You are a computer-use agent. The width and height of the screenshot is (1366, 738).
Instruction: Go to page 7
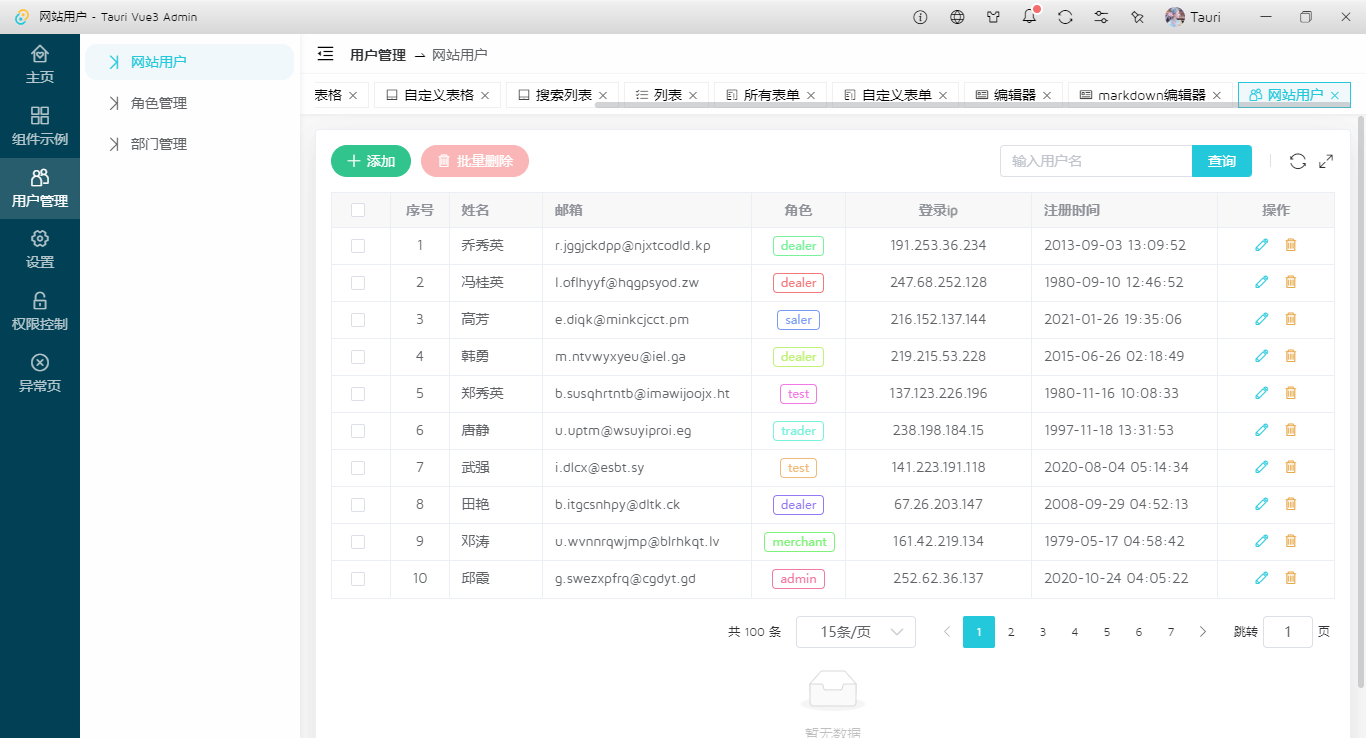pyautogui.click(x=1171, y=632)
